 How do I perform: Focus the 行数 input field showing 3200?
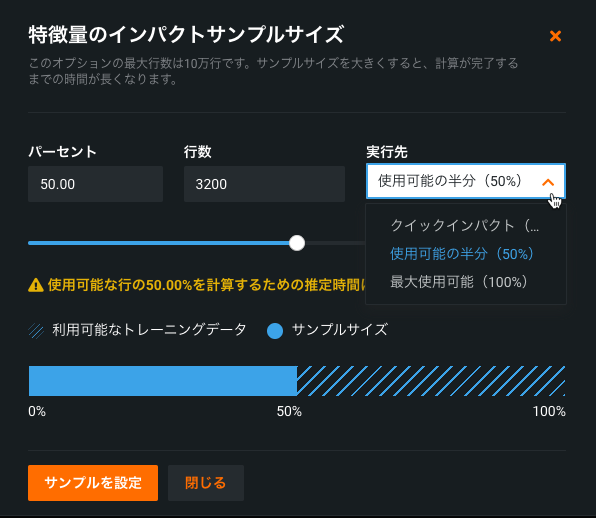pos(264,184)
